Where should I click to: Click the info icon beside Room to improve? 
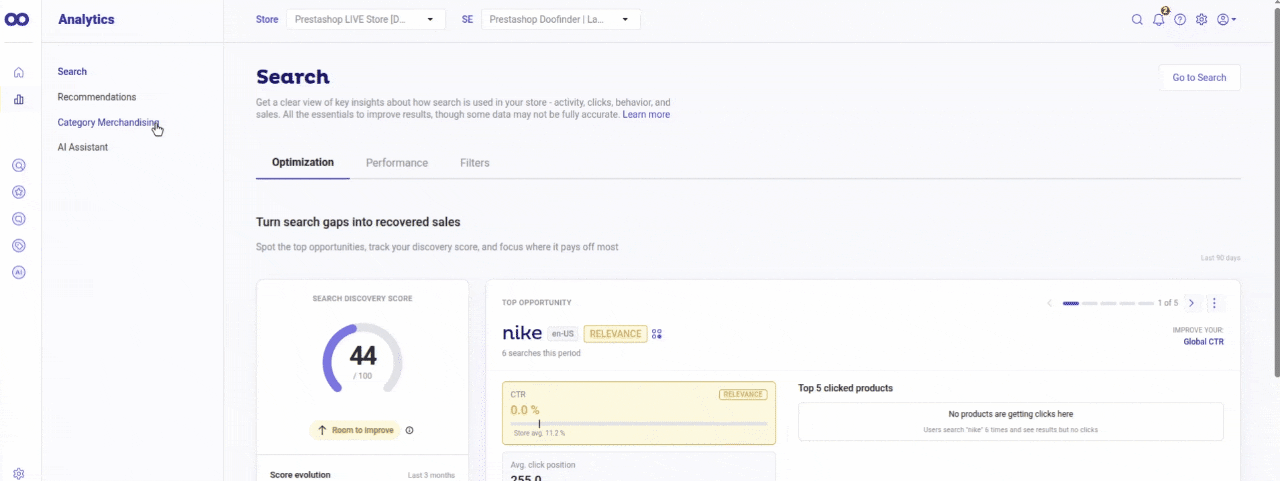click(x=410, y=430)
